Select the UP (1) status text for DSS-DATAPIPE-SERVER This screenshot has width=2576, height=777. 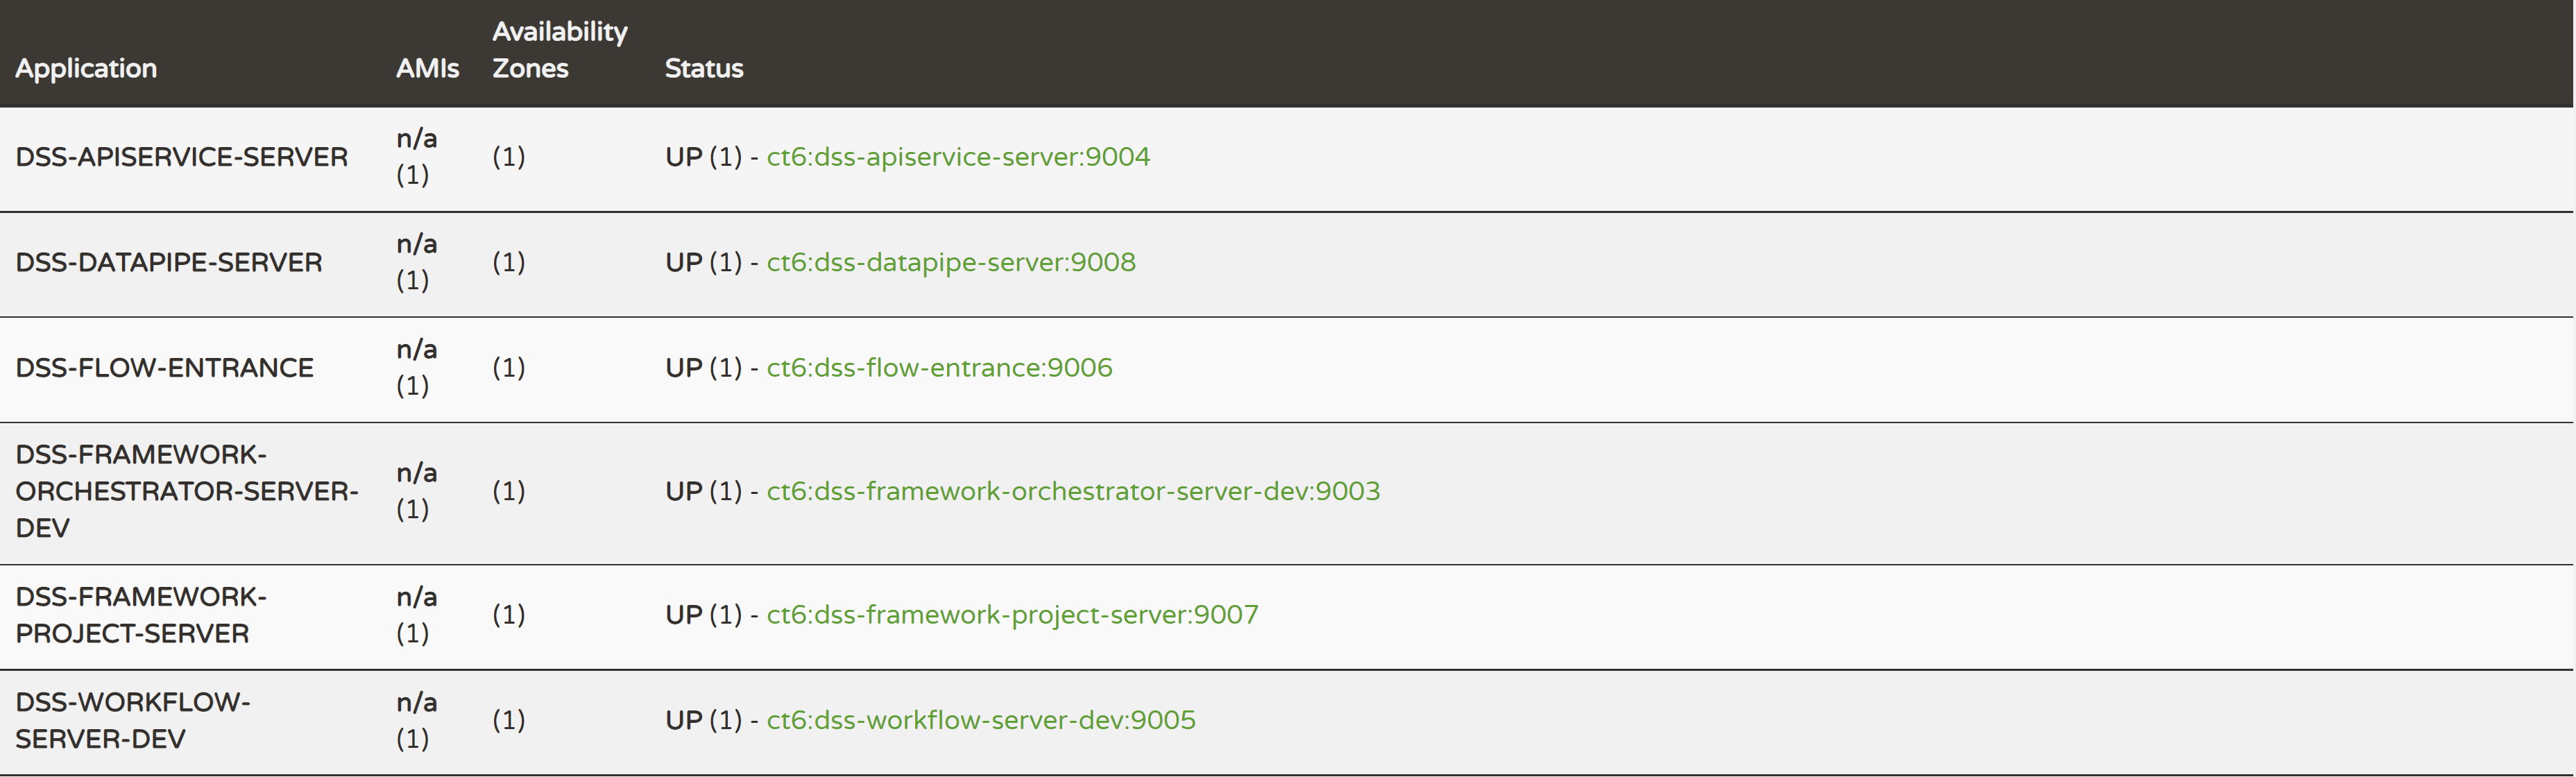704,262
